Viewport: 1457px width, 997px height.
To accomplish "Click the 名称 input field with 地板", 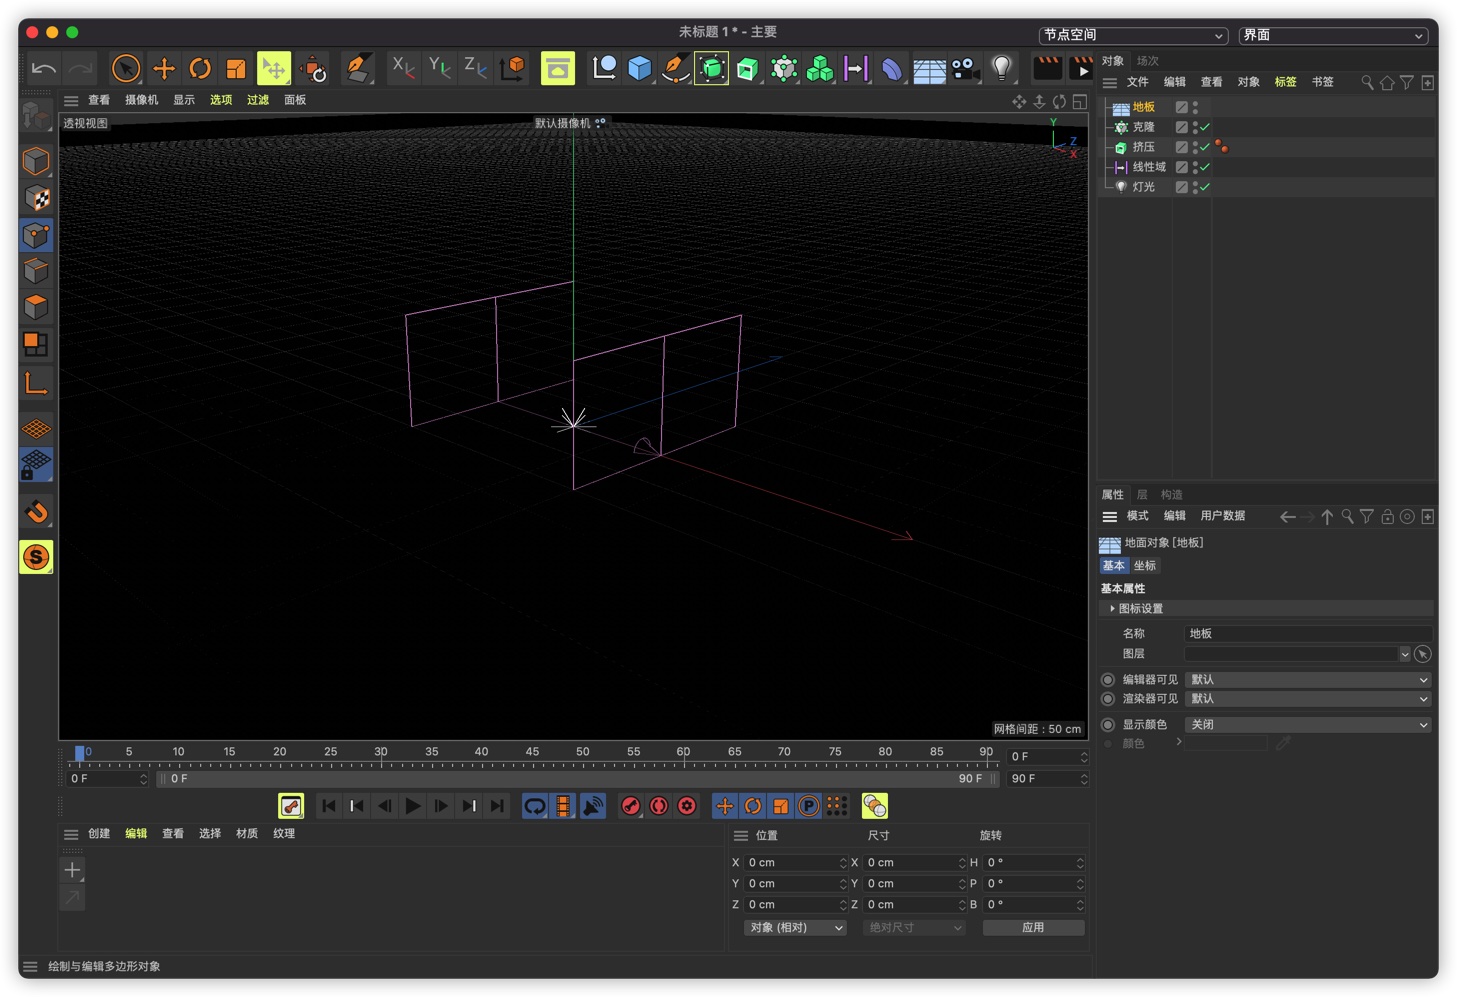I will coord(1308,634).
